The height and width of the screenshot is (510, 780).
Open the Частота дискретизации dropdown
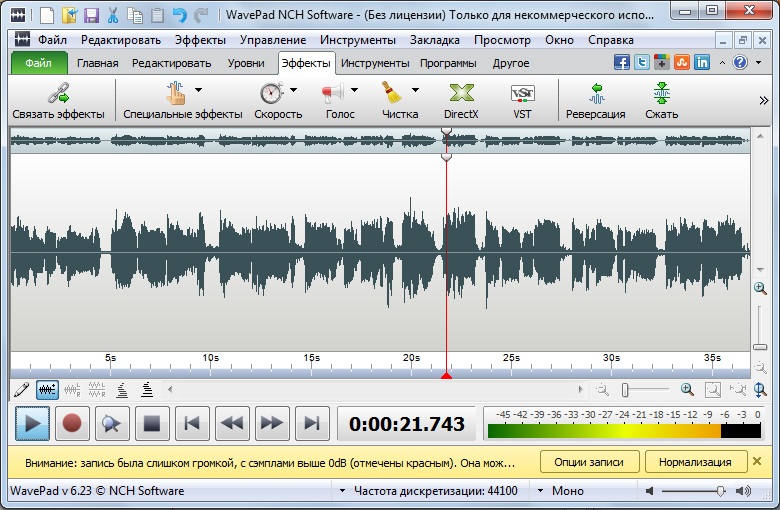[x=342, y=491]
